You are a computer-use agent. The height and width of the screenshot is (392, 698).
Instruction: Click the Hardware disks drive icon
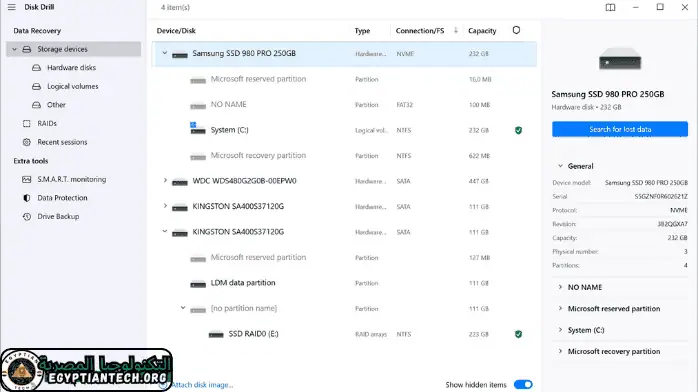[37, 68]
